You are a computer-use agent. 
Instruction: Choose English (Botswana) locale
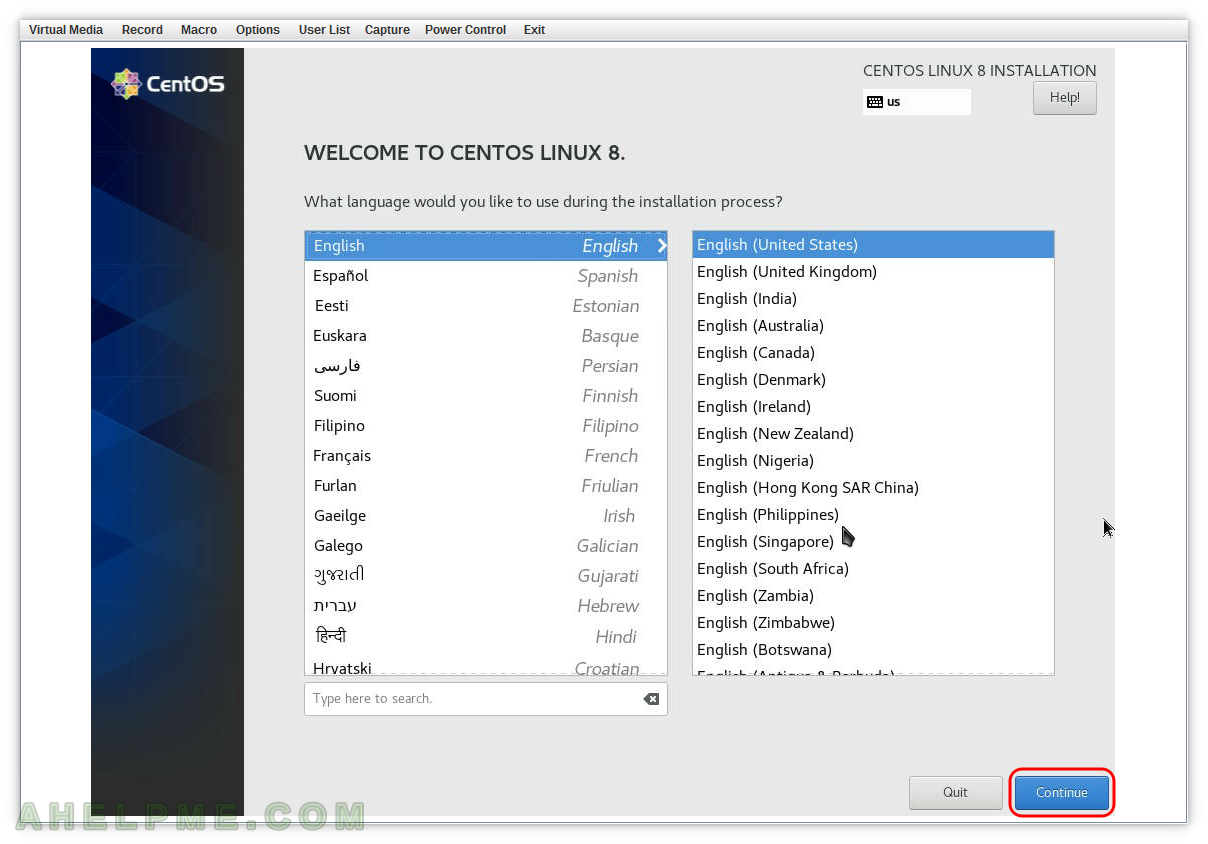(x=873, y=650)
